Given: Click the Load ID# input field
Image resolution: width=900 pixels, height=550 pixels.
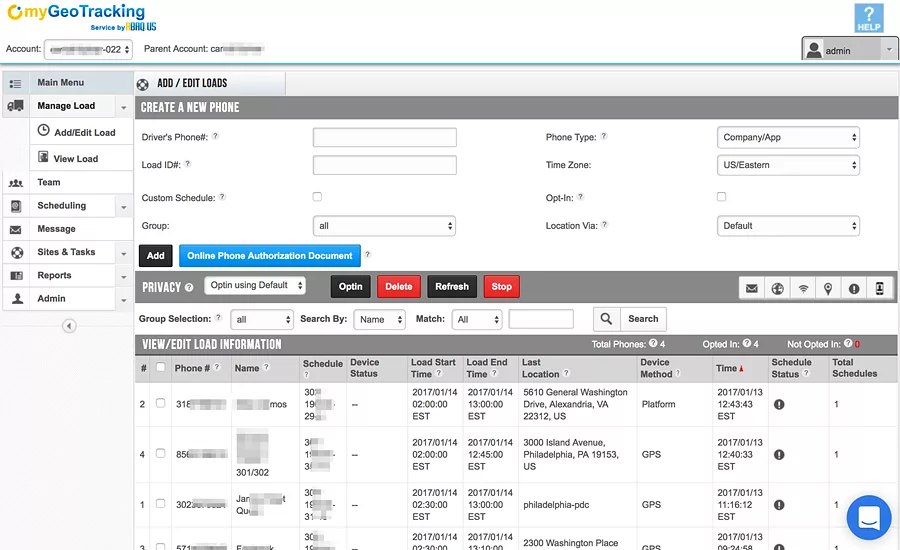Looking at the screenshot, I should click(x=385, y=165).
